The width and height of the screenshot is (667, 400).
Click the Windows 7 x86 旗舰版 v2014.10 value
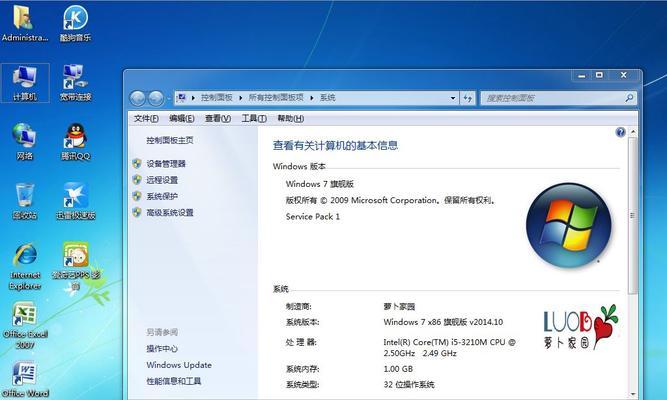(443, 322)
